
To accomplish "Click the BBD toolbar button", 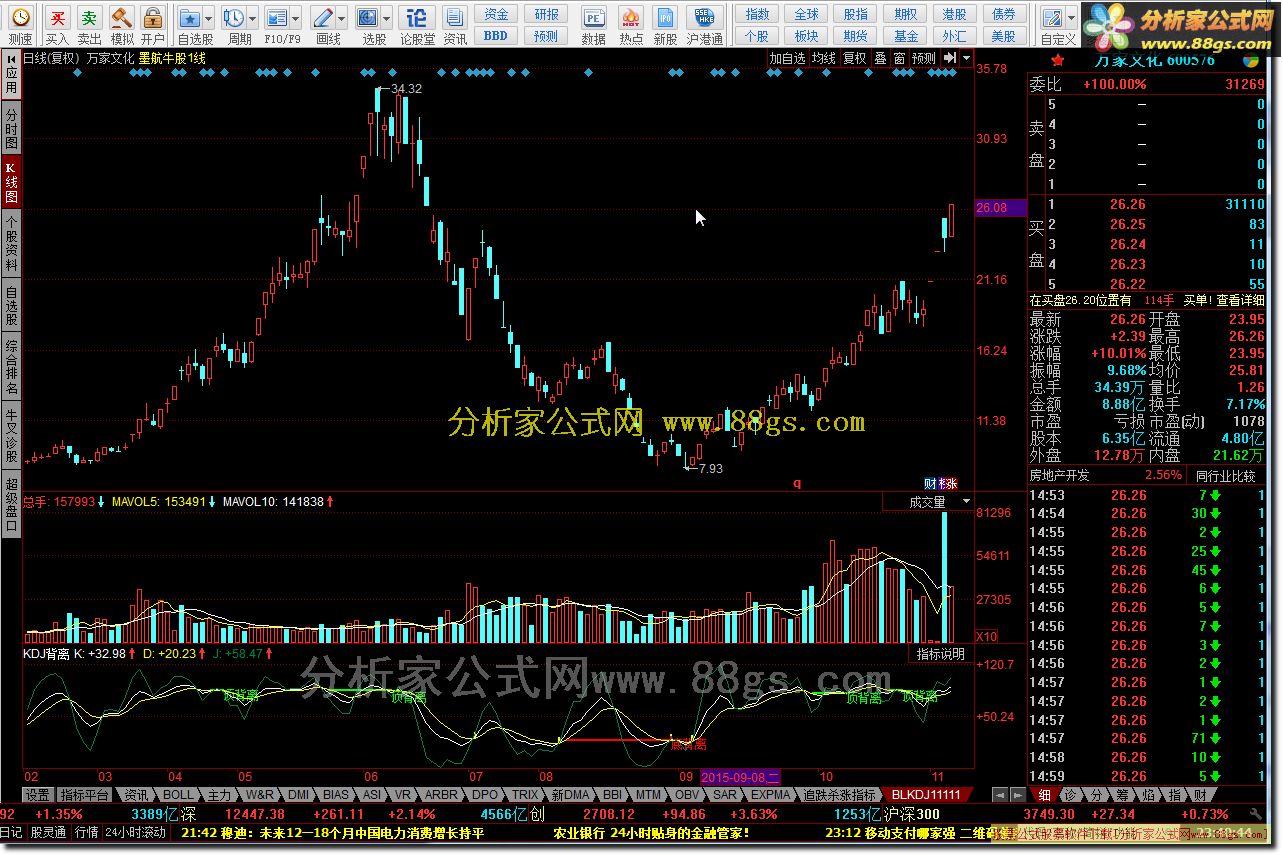I will coord(496,35).
